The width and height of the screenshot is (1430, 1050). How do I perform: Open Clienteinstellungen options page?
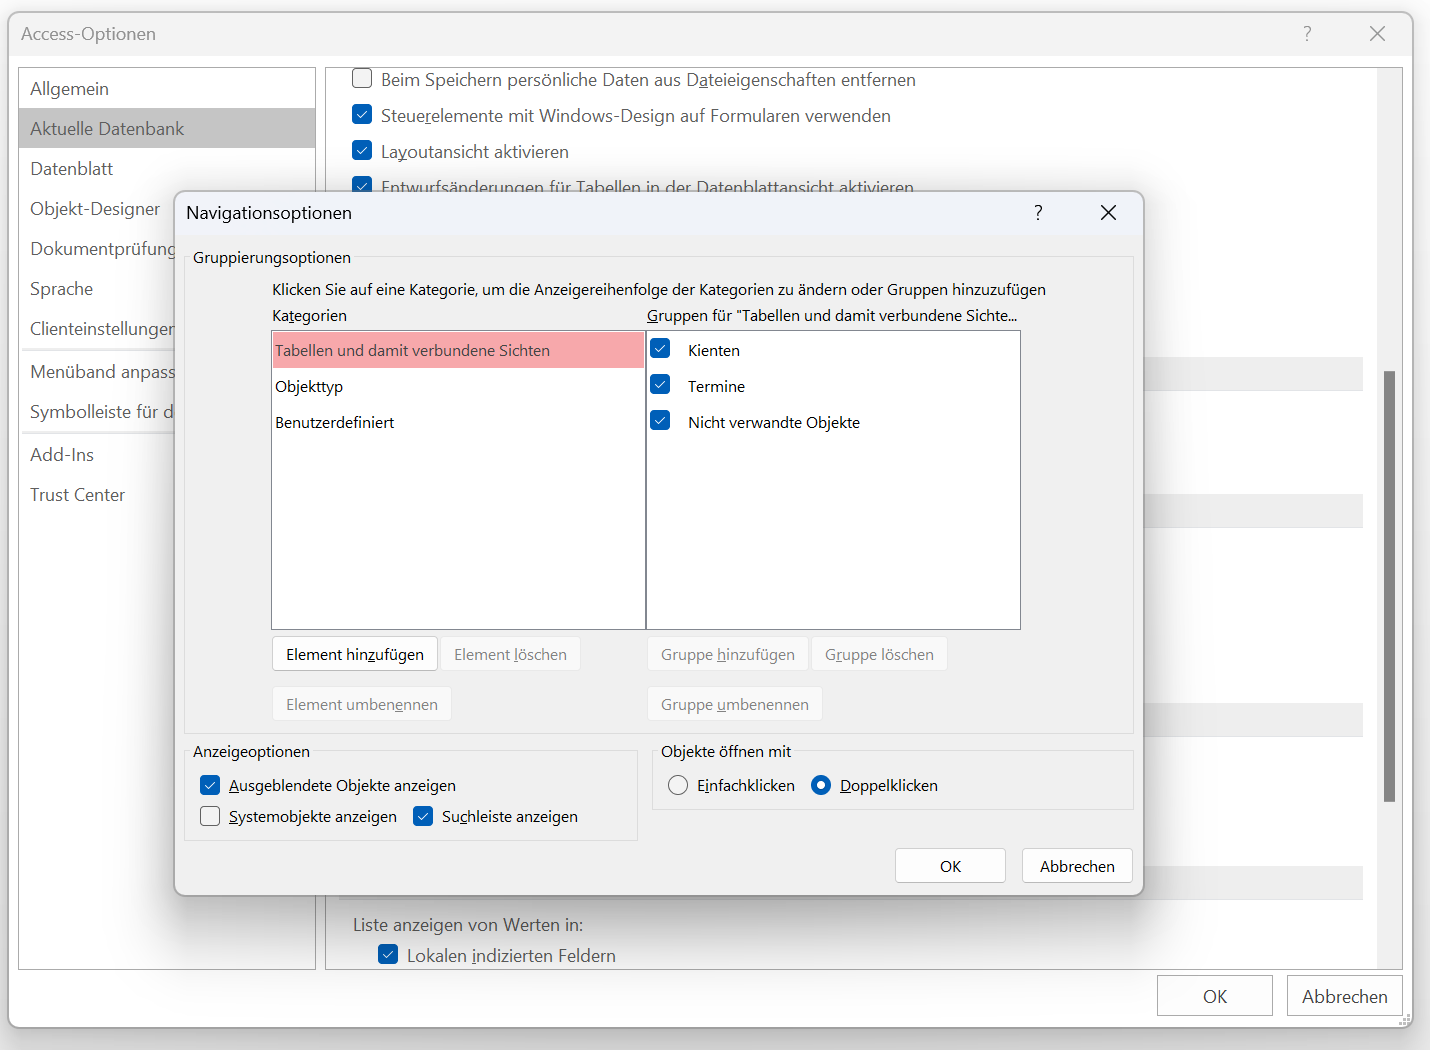(97, 329)
